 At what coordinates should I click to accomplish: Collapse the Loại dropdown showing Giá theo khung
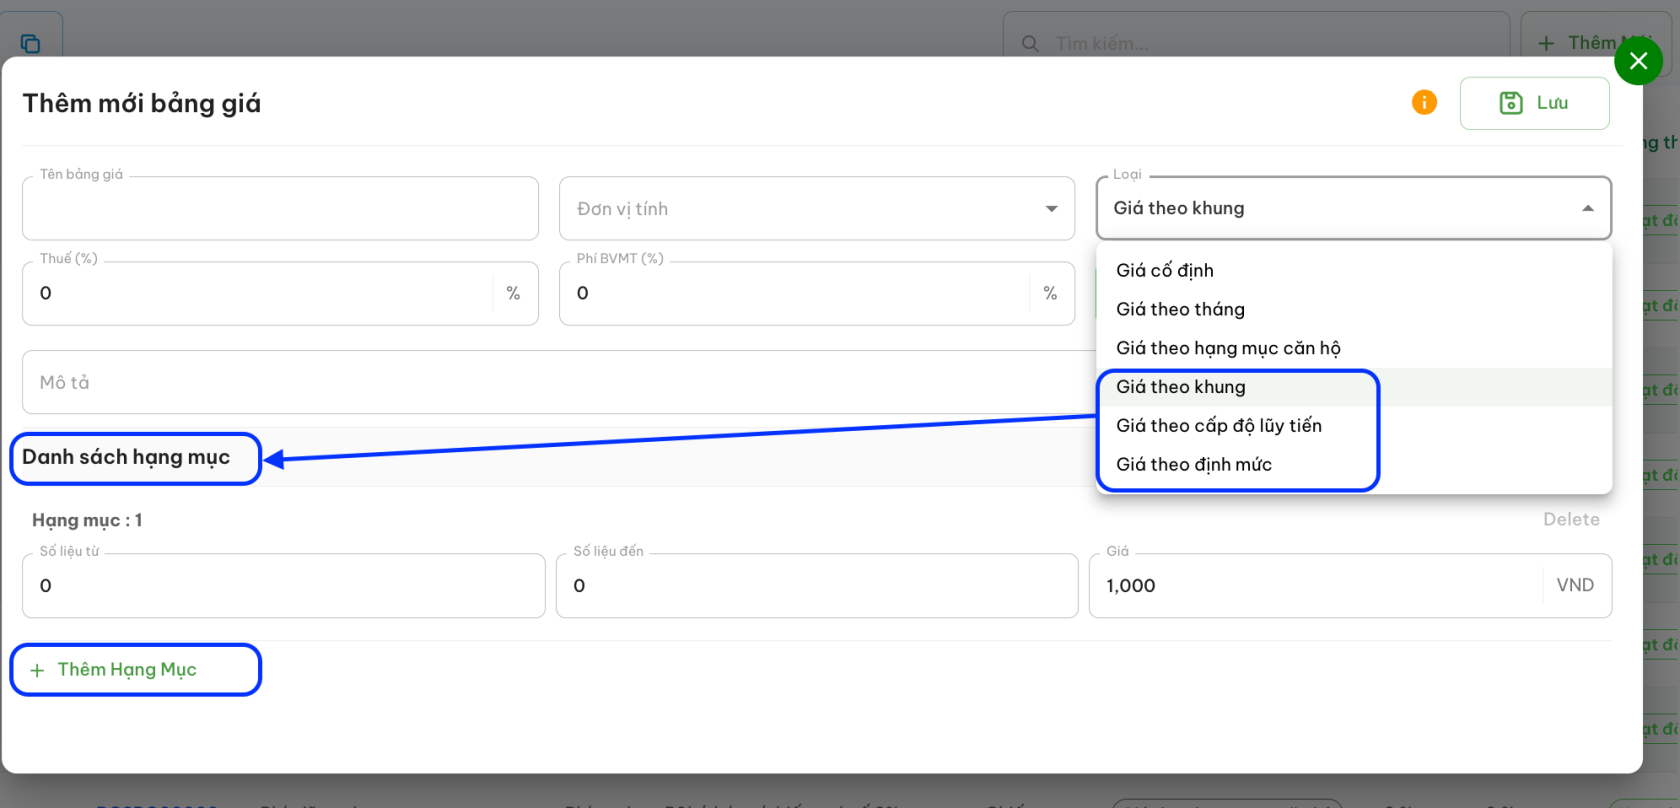(x=1354, y=208)
